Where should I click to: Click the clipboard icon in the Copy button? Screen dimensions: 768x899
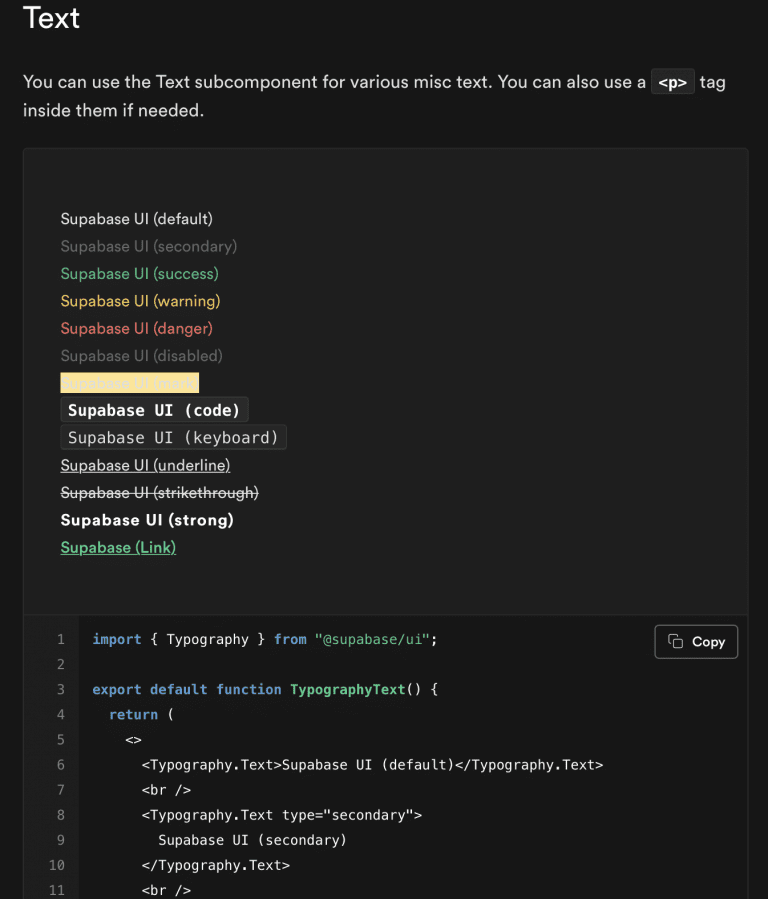tap(676, 642)
